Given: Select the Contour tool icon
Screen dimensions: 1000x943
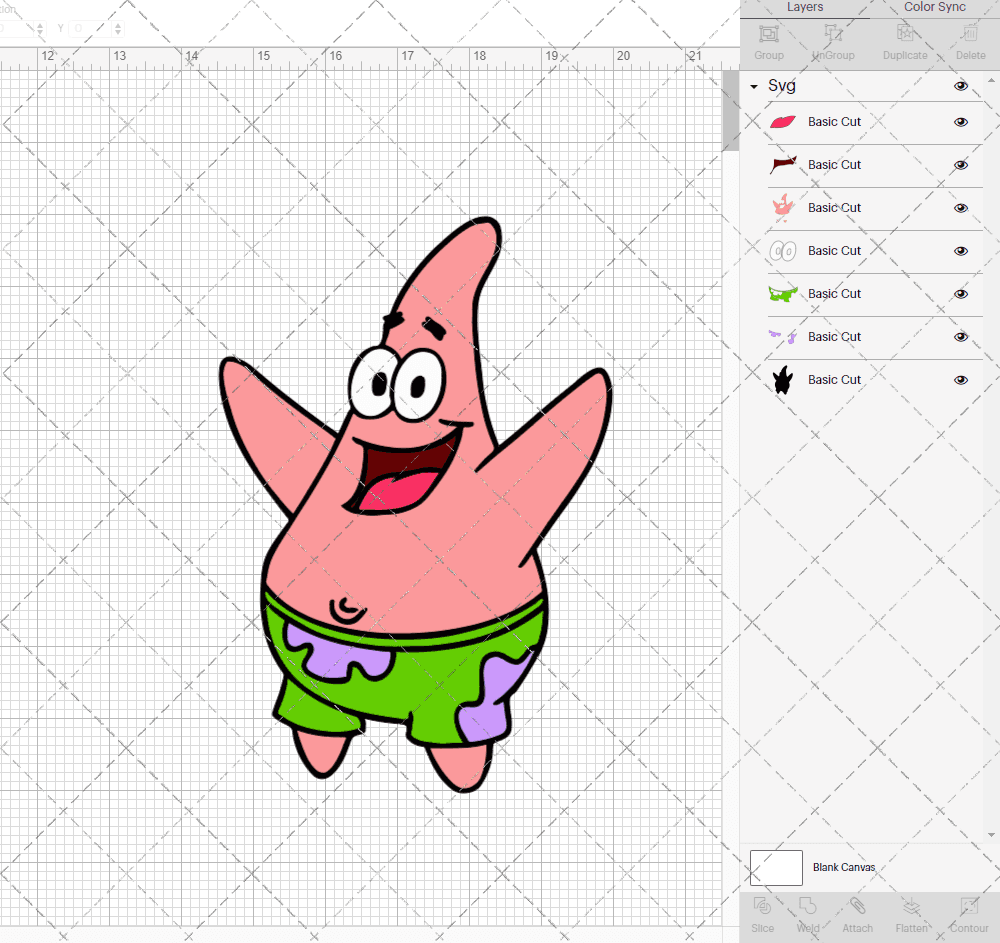Looking at the screenshot, I should click(969, 906).
